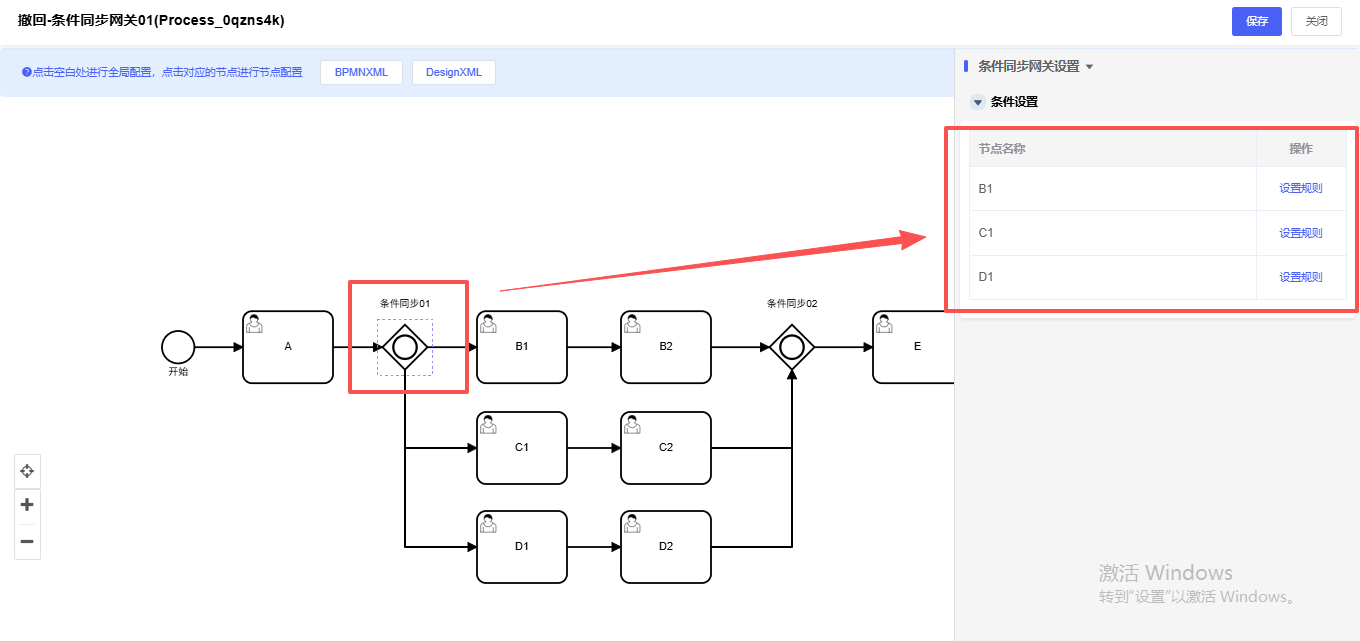Select user task node C2

pos(666,448)
